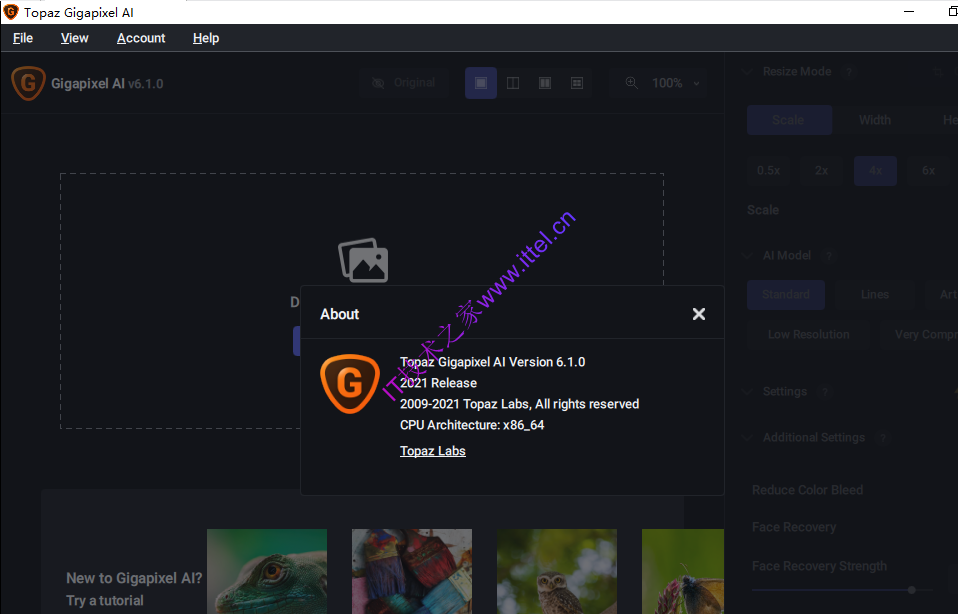This screenshot has height=614, width=958.
Task: Close the About dialog
Action: [x=698, y=314]
